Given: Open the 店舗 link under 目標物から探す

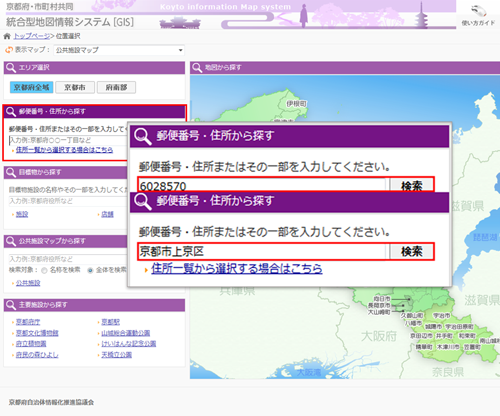Looking at the screenshot, I should 107,214.
